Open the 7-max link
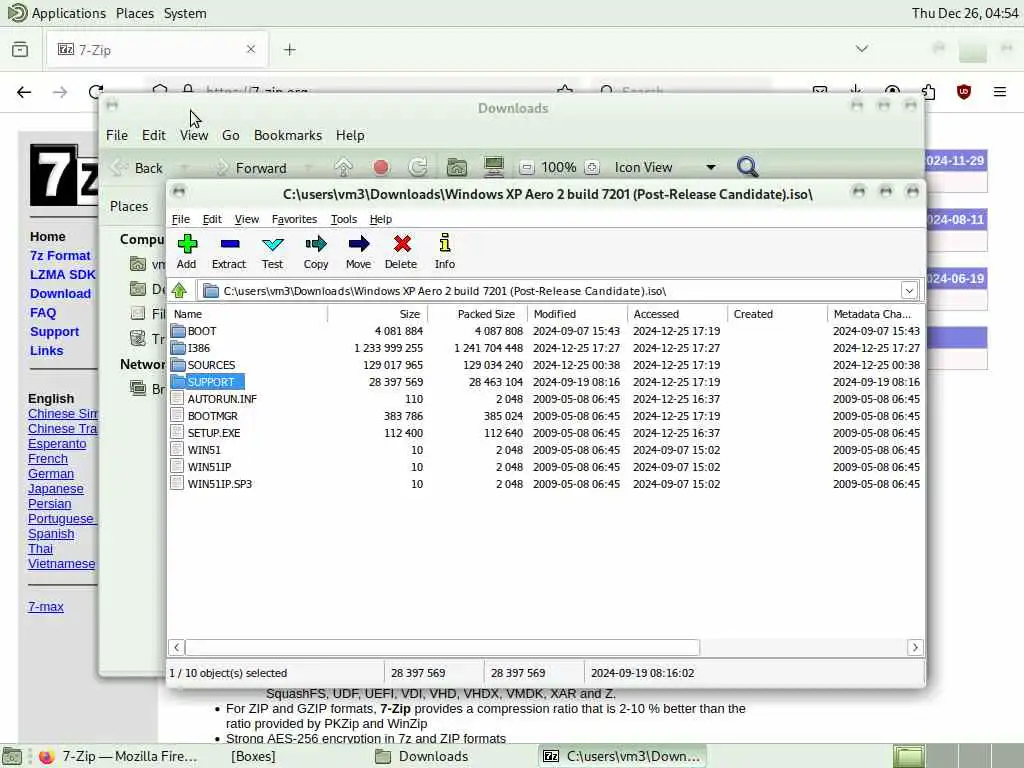 (46, 607)
